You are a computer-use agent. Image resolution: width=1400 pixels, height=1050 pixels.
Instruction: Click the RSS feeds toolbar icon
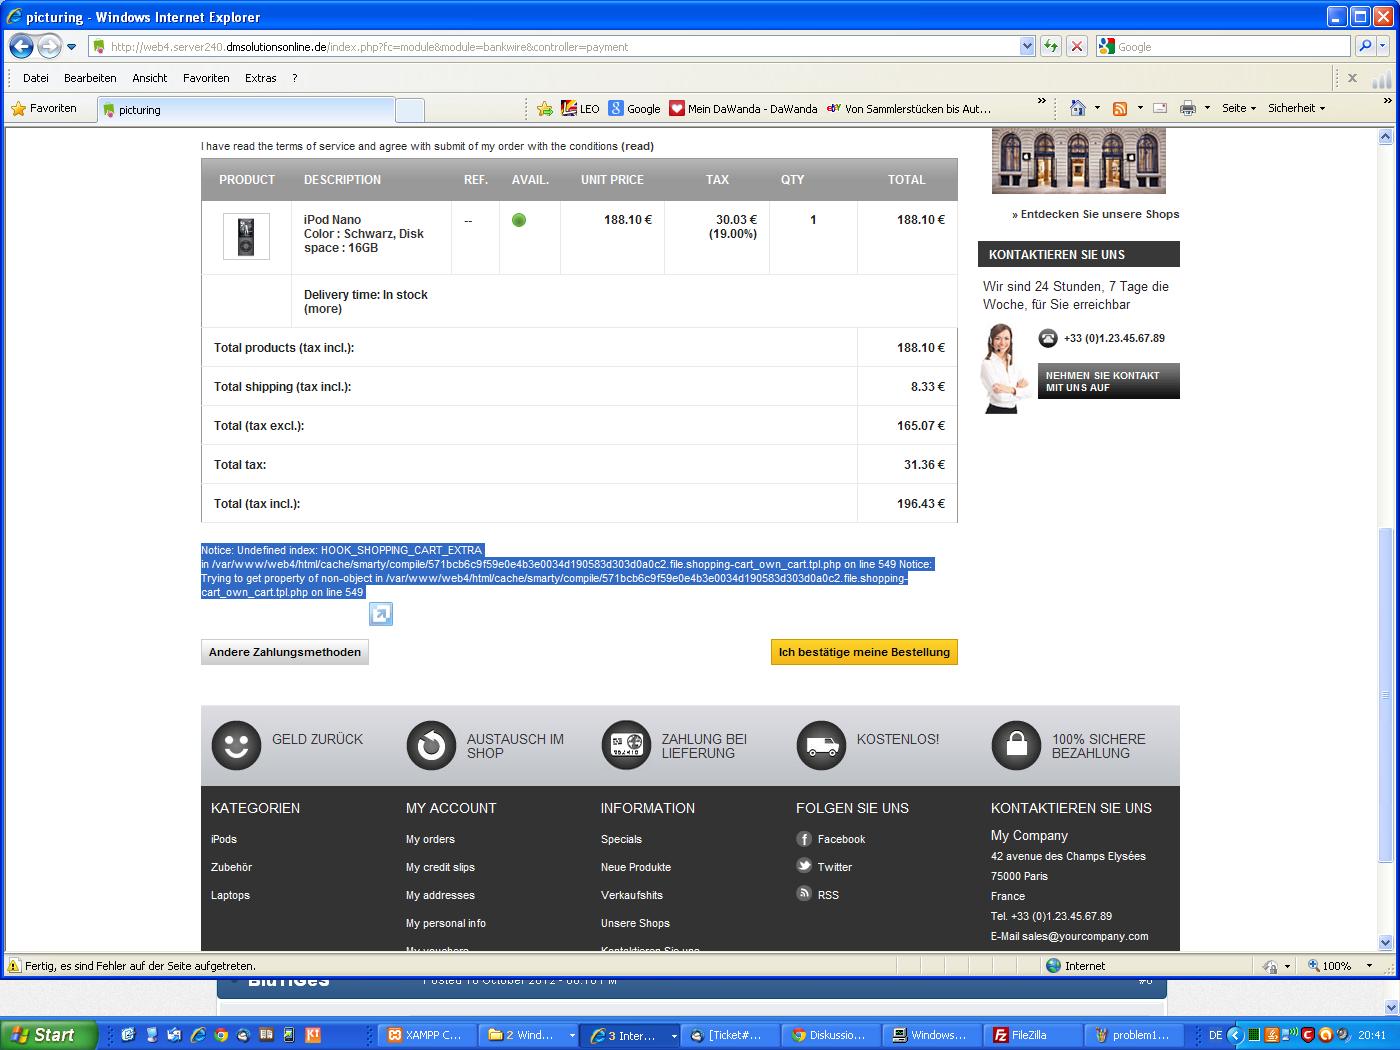(1120, 108)
